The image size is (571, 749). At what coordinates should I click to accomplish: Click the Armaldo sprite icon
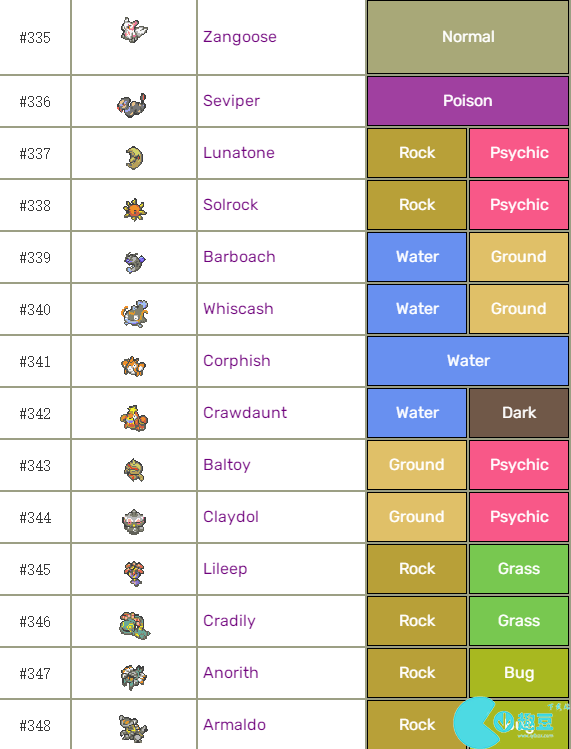[133, 728]
